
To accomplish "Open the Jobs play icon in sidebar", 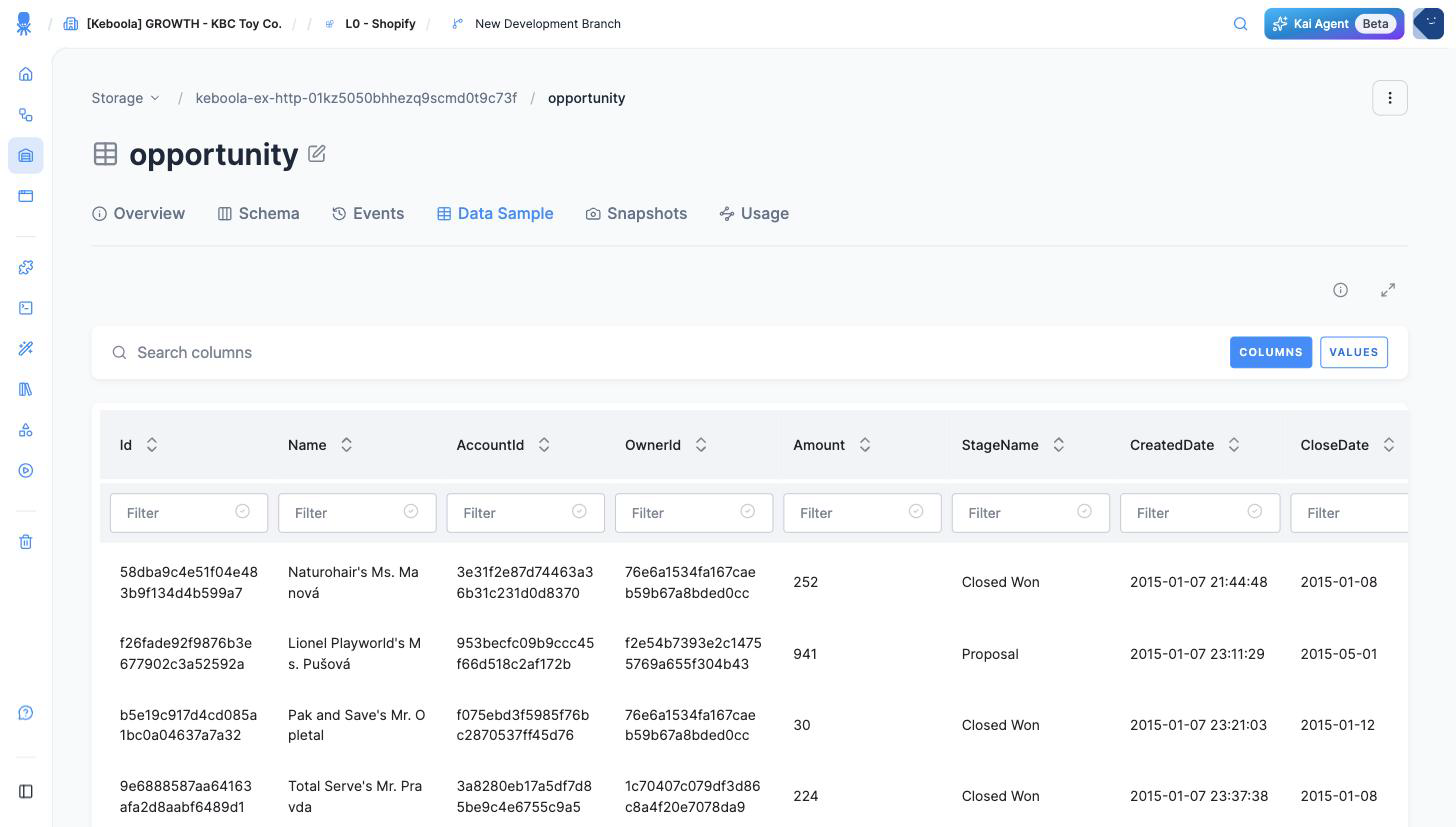I will (26, 470).
